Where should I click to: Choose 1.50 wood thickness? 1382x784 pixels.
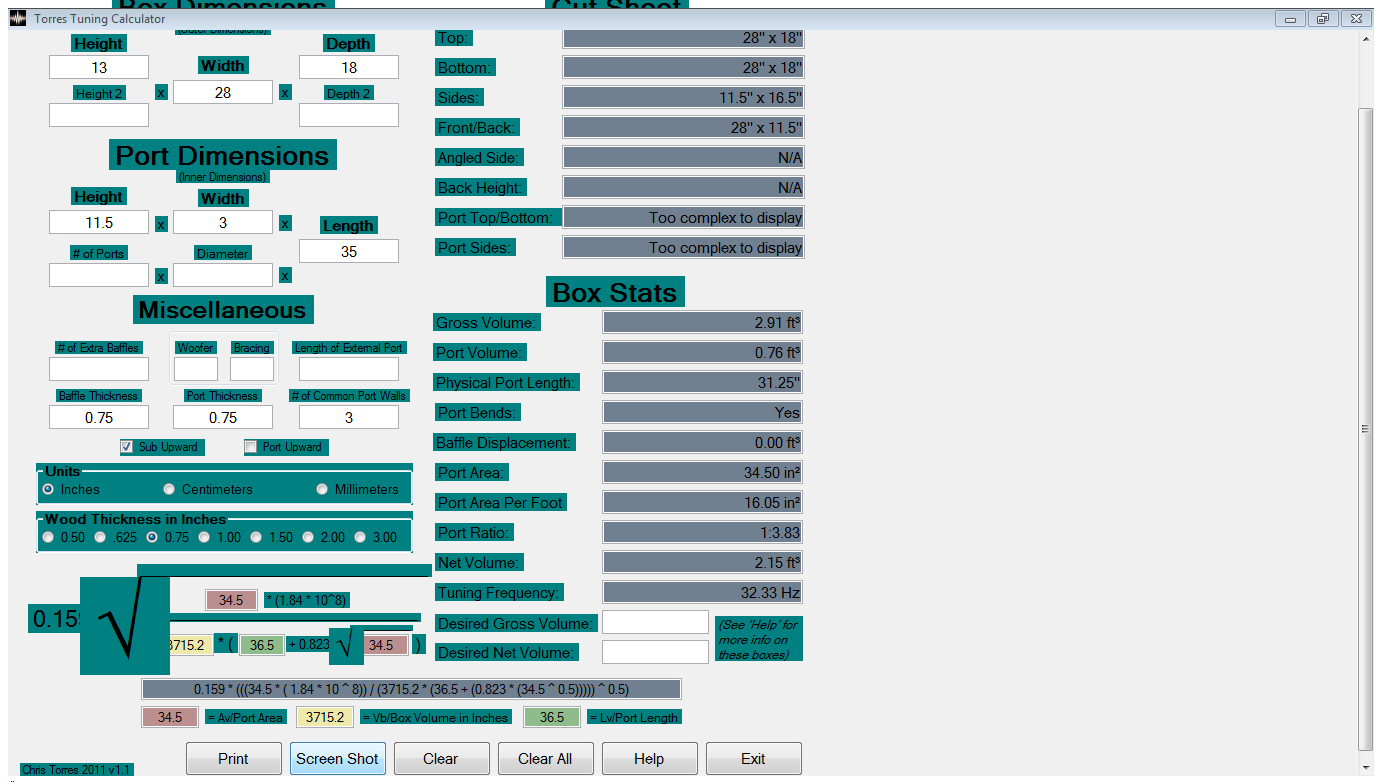click(x=256, y=537)
